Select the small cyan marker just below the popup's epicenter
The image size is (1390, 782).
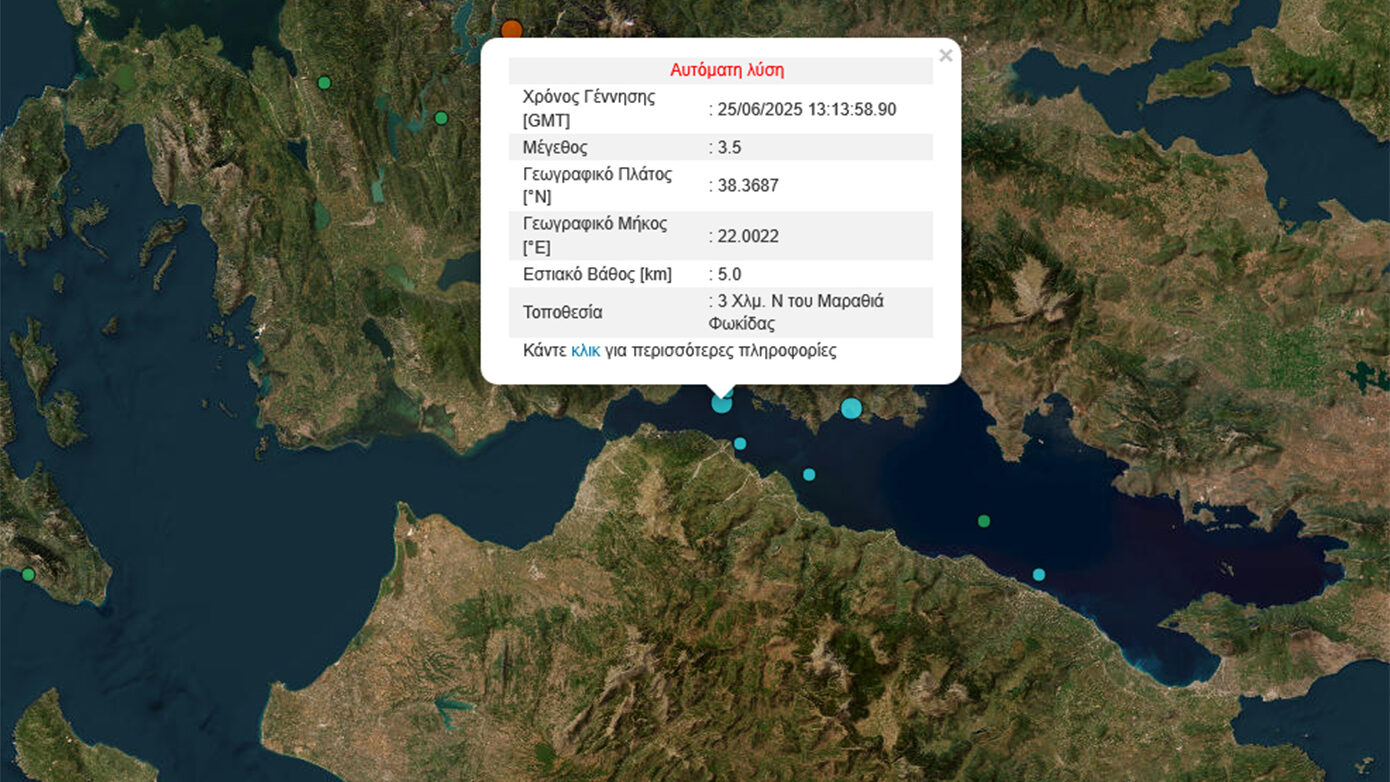coord(740,443)
